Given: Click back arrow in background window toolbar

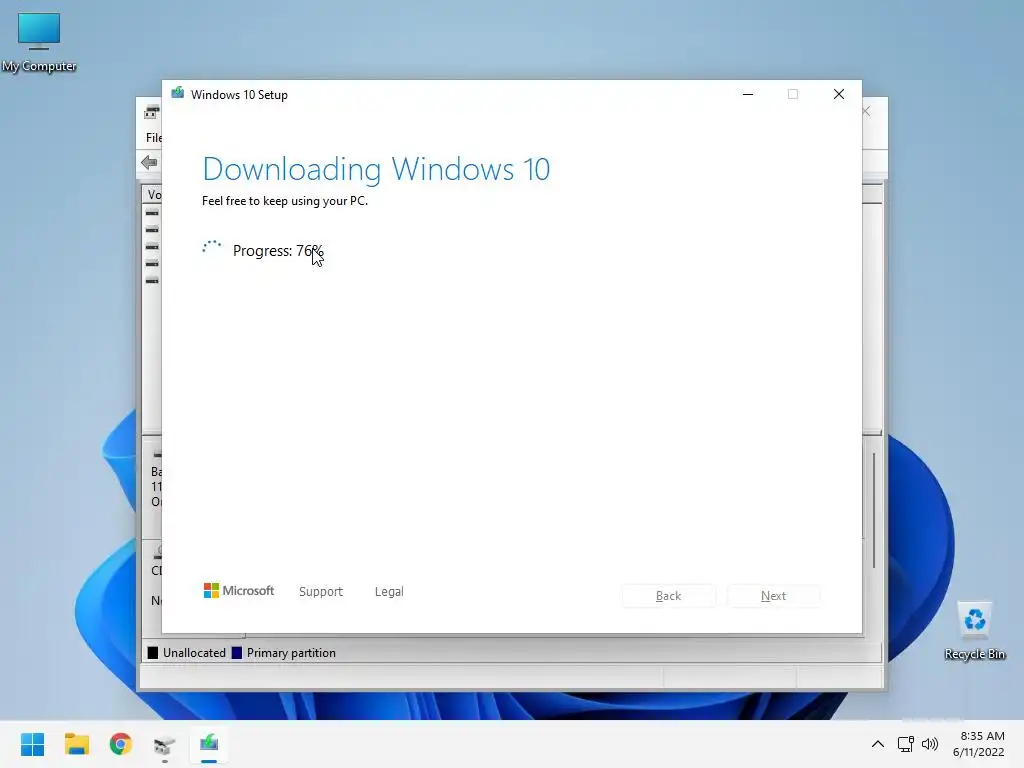Looking at the screenshot, I should 150,162.
